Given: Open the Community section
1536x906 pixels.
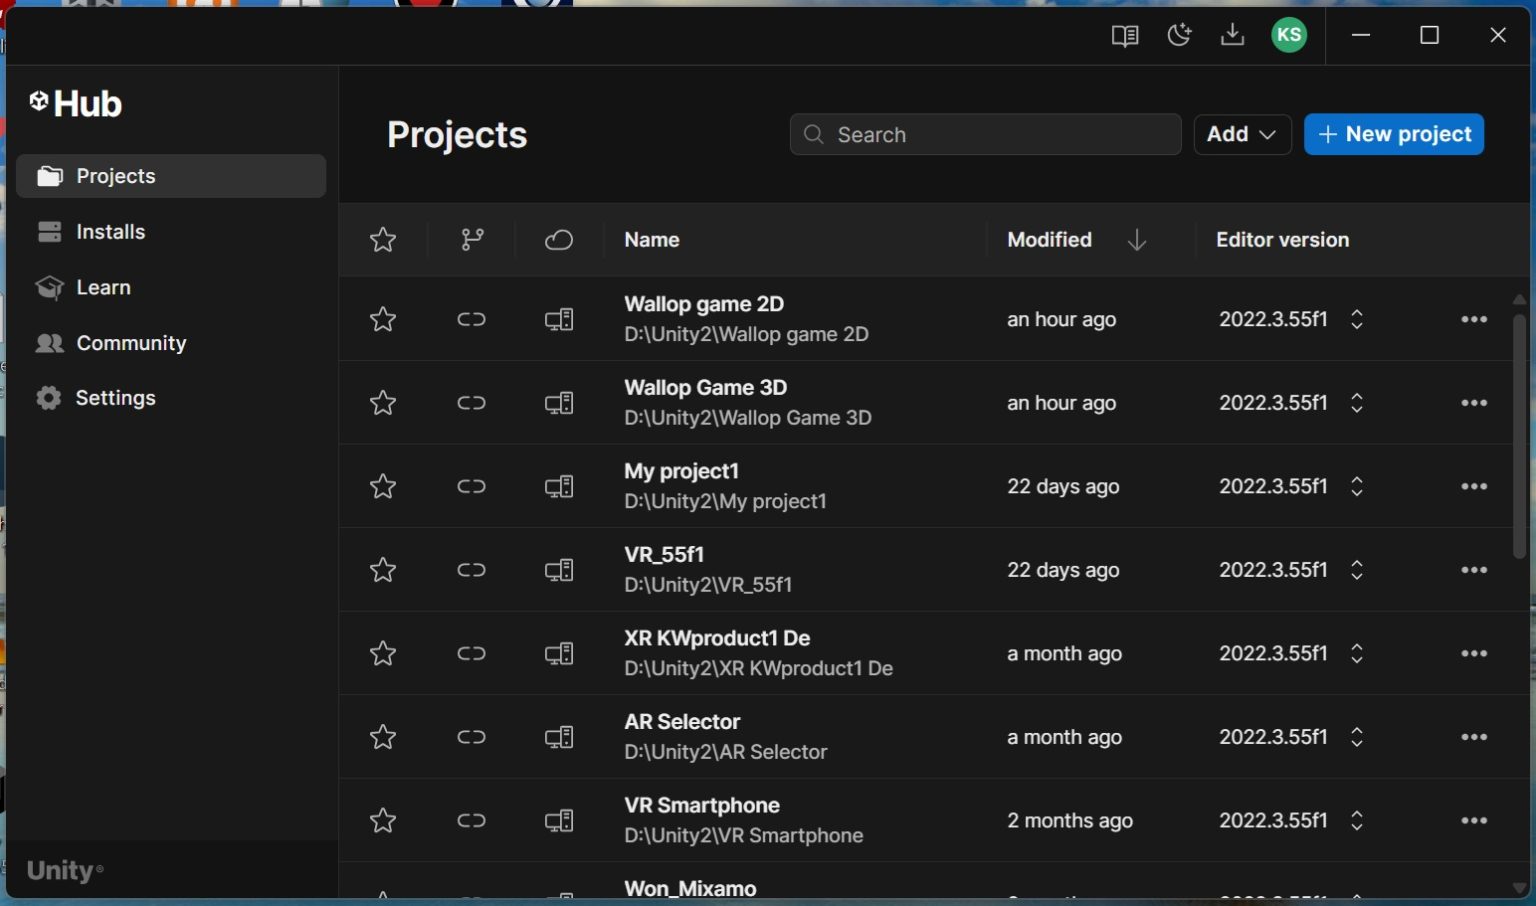Looking at the screenshot, I should 131,342.
